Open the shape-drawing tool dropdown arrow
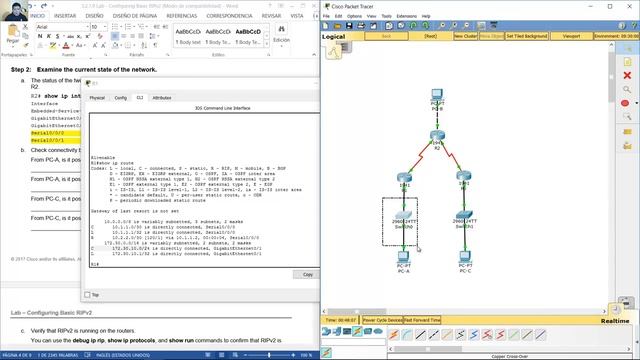The height and width of the screenshot is (360, 640). tap(636, 103)
